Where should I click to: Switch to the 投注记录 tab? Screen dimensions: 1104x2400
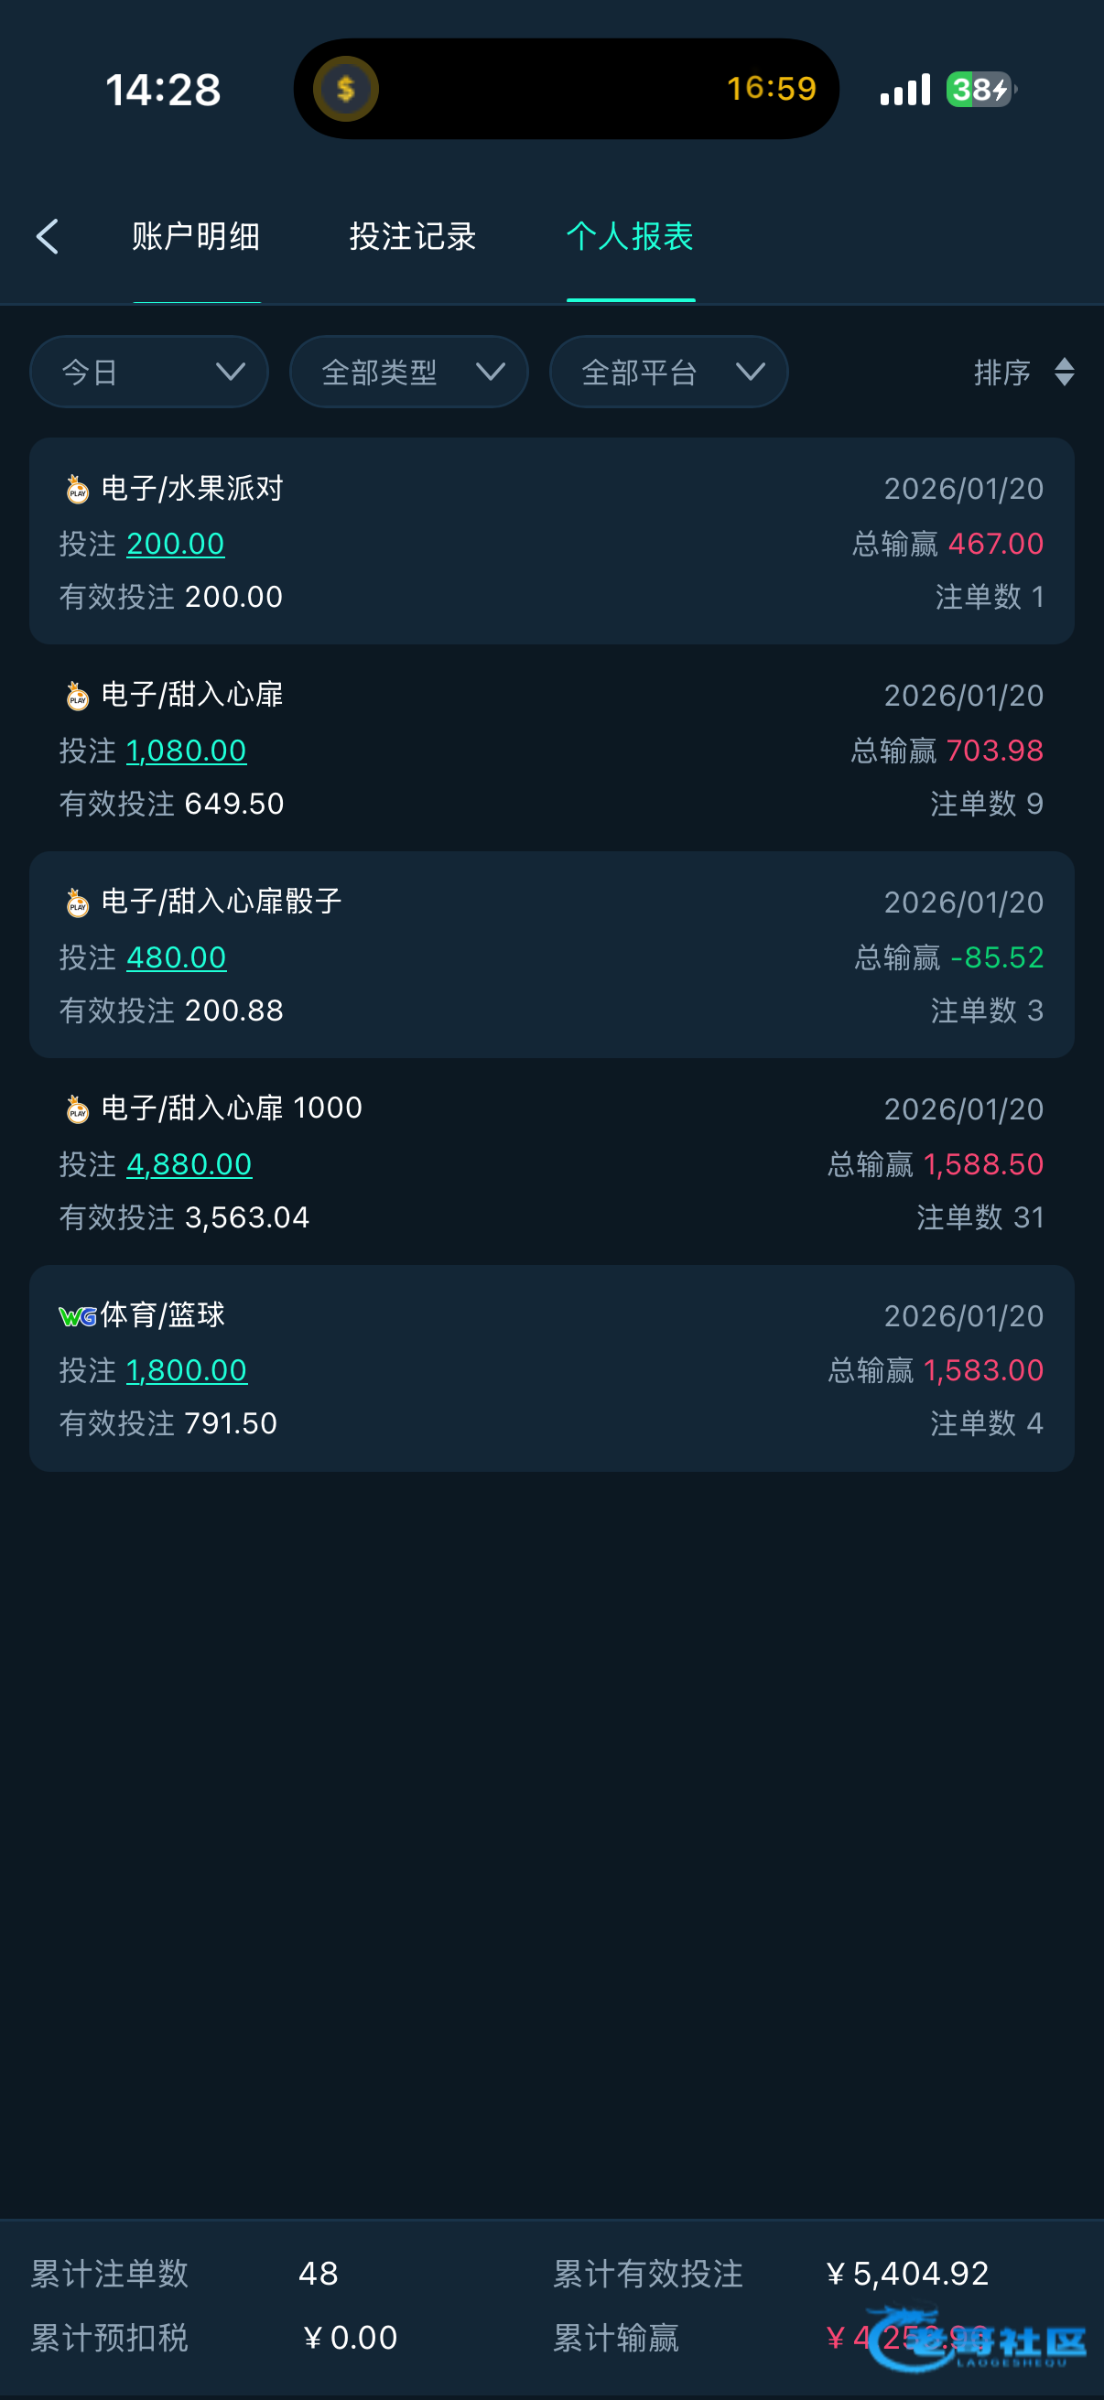[x=412, y=237]
